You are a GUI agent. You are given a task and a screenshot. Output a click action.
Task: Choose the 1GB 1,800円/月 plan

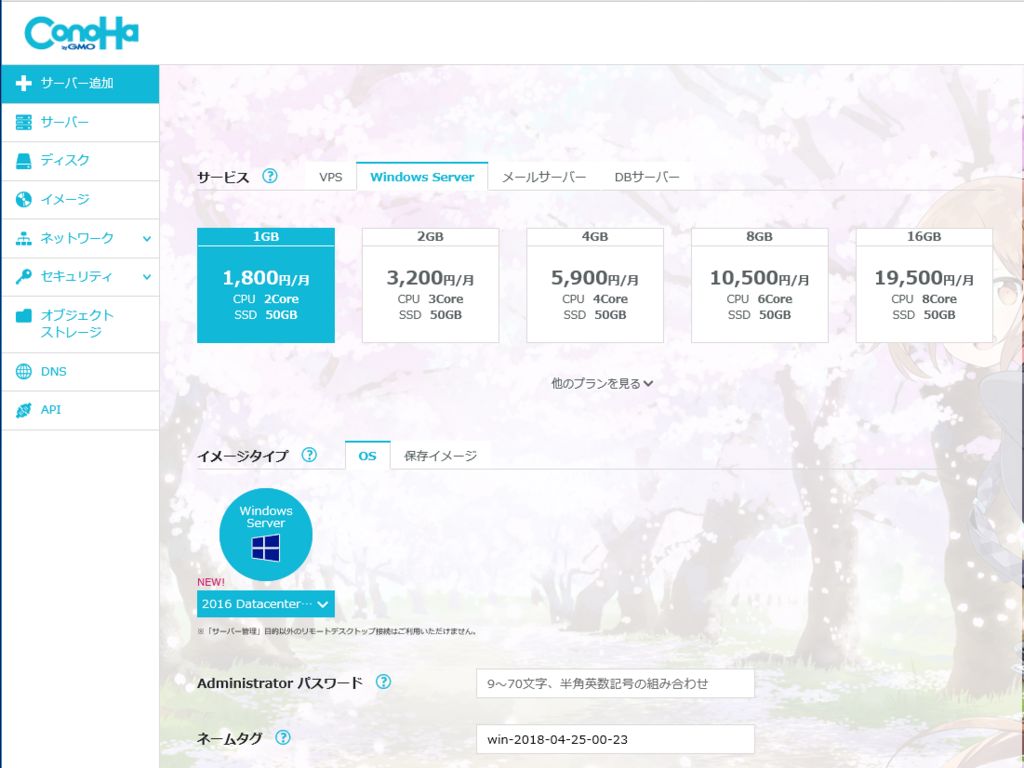266,285
